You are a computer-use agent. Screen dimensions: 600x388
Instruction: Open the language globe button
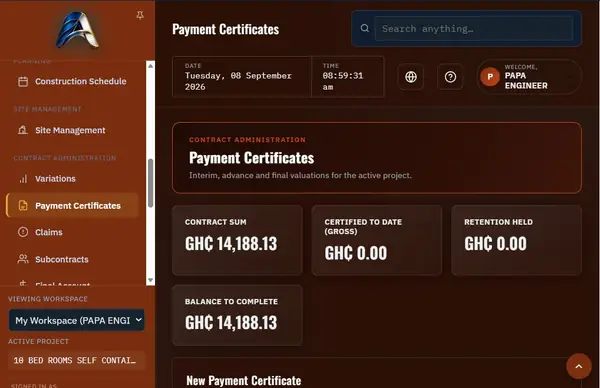[x=411, y=77]
